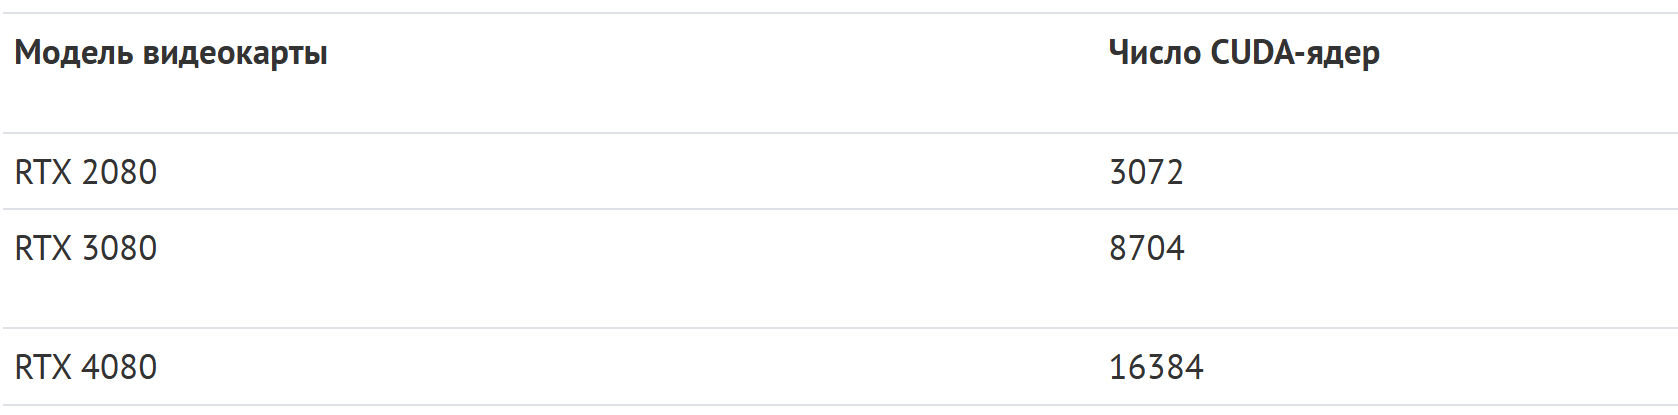The height and width of the screenshot is (415, 1678).
Task: Select the RTX 3080 model cell
Action: pos(86,248)
